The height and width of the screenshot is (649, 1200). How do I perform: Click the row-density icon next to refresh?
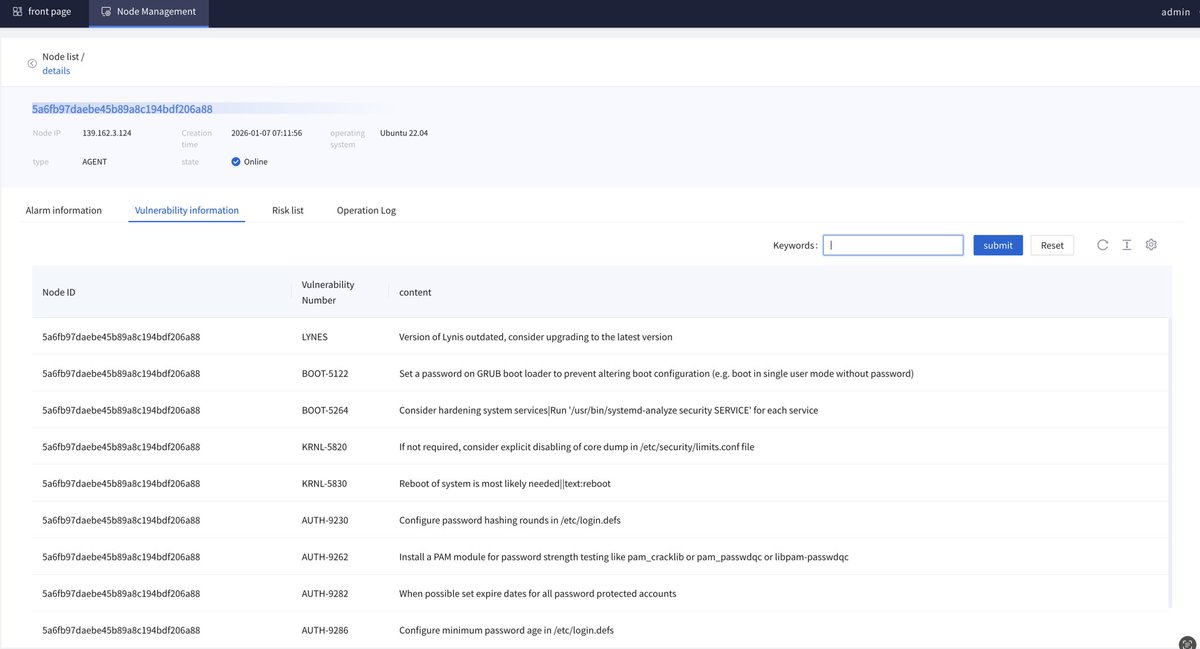pos(1125,243)
